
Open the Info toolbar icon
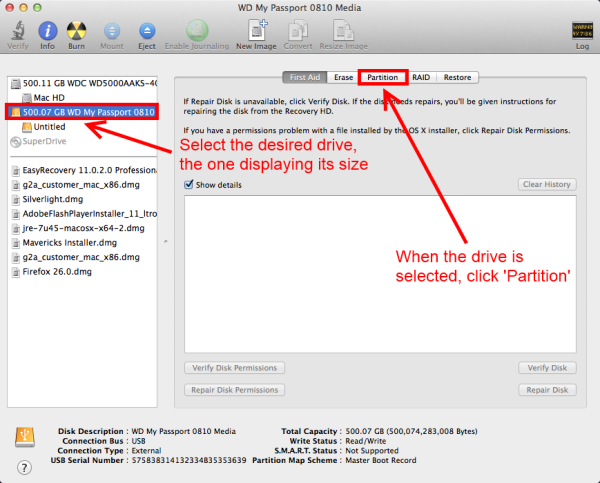47,31
